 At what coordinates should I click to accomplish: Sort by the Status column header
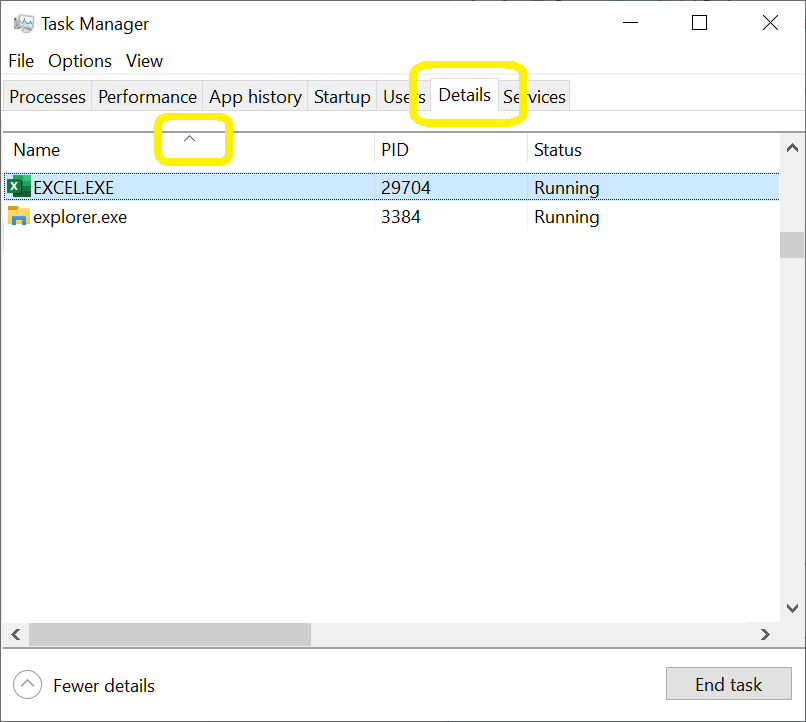click(x=557, y=150)
